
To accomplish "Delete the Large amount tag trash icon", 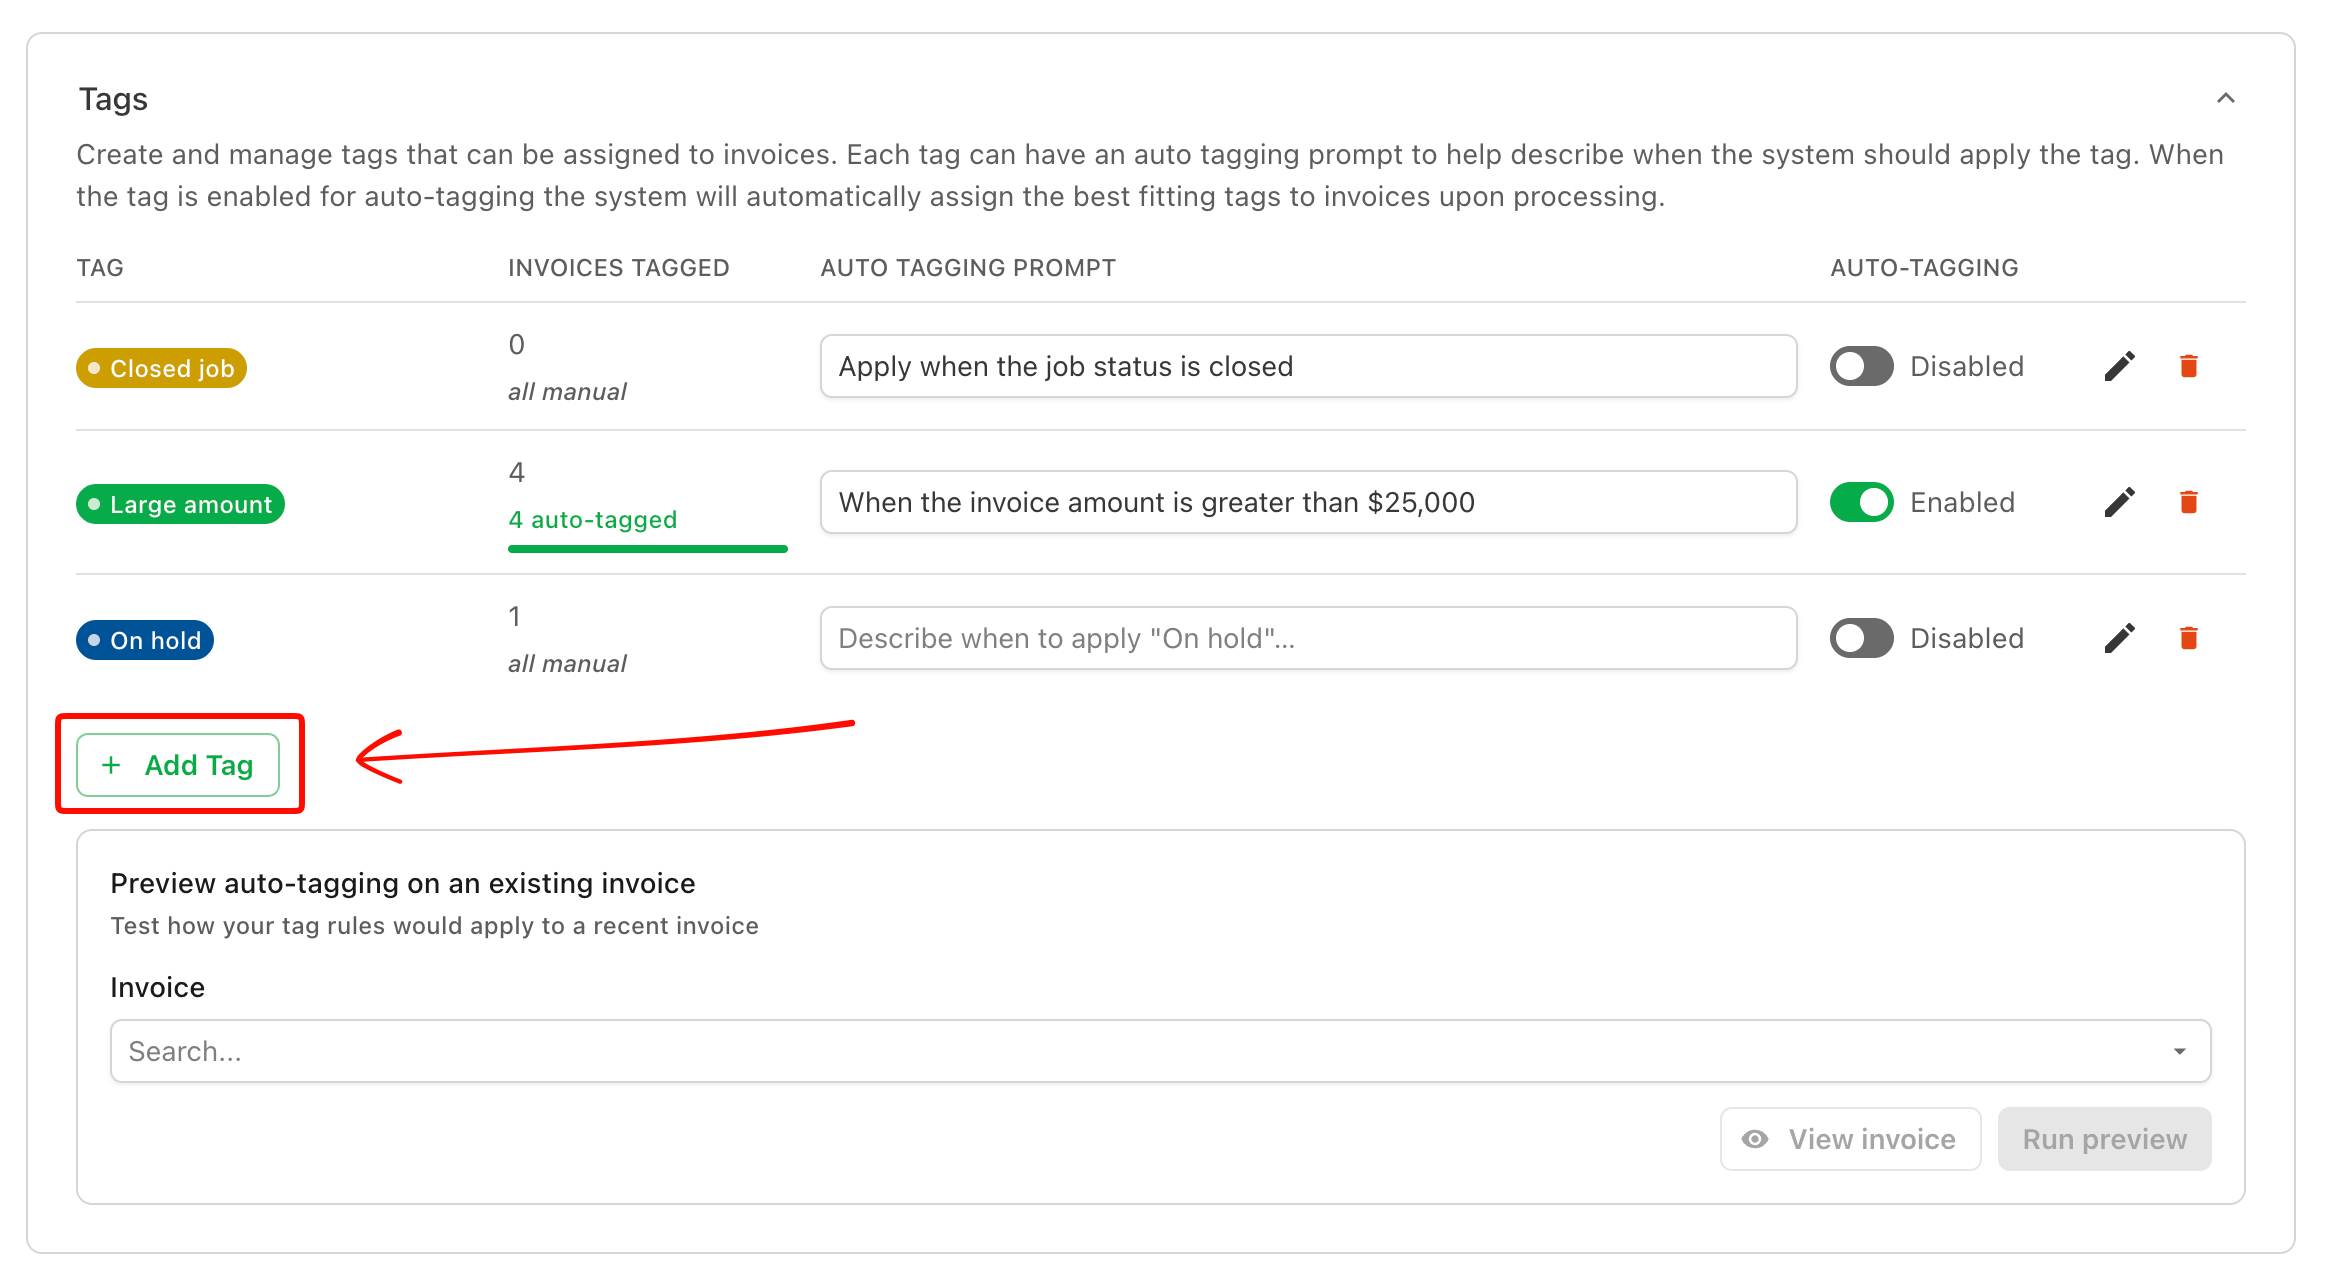I will [2188, 502].
